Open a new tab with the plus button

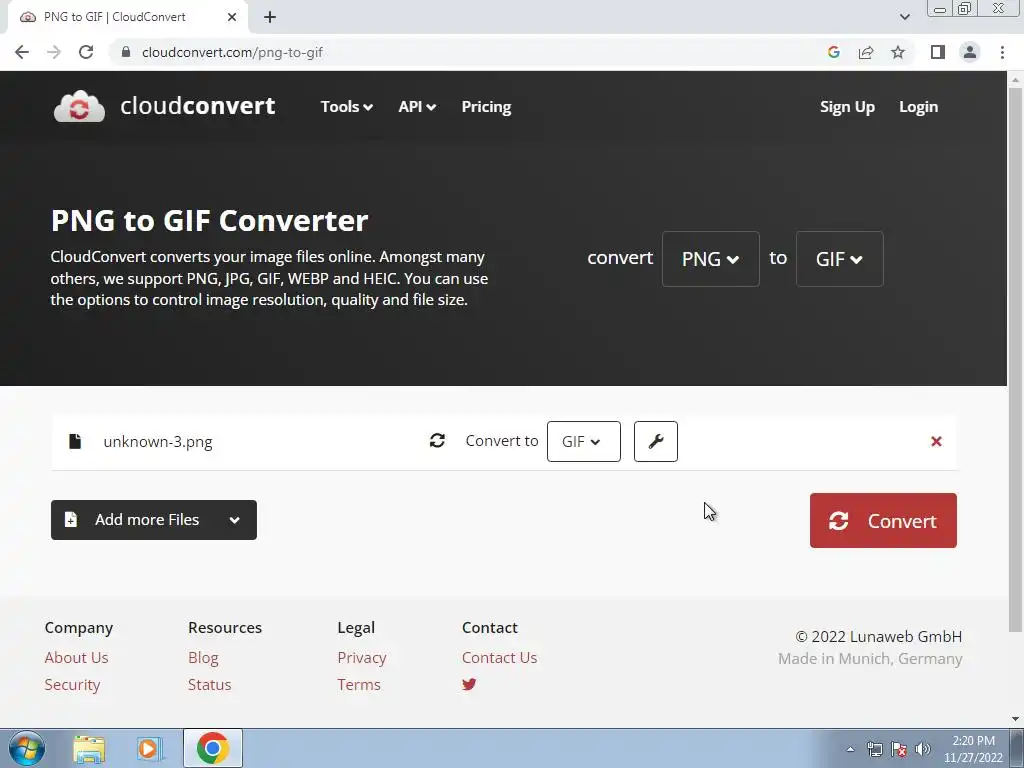(270, 17)
